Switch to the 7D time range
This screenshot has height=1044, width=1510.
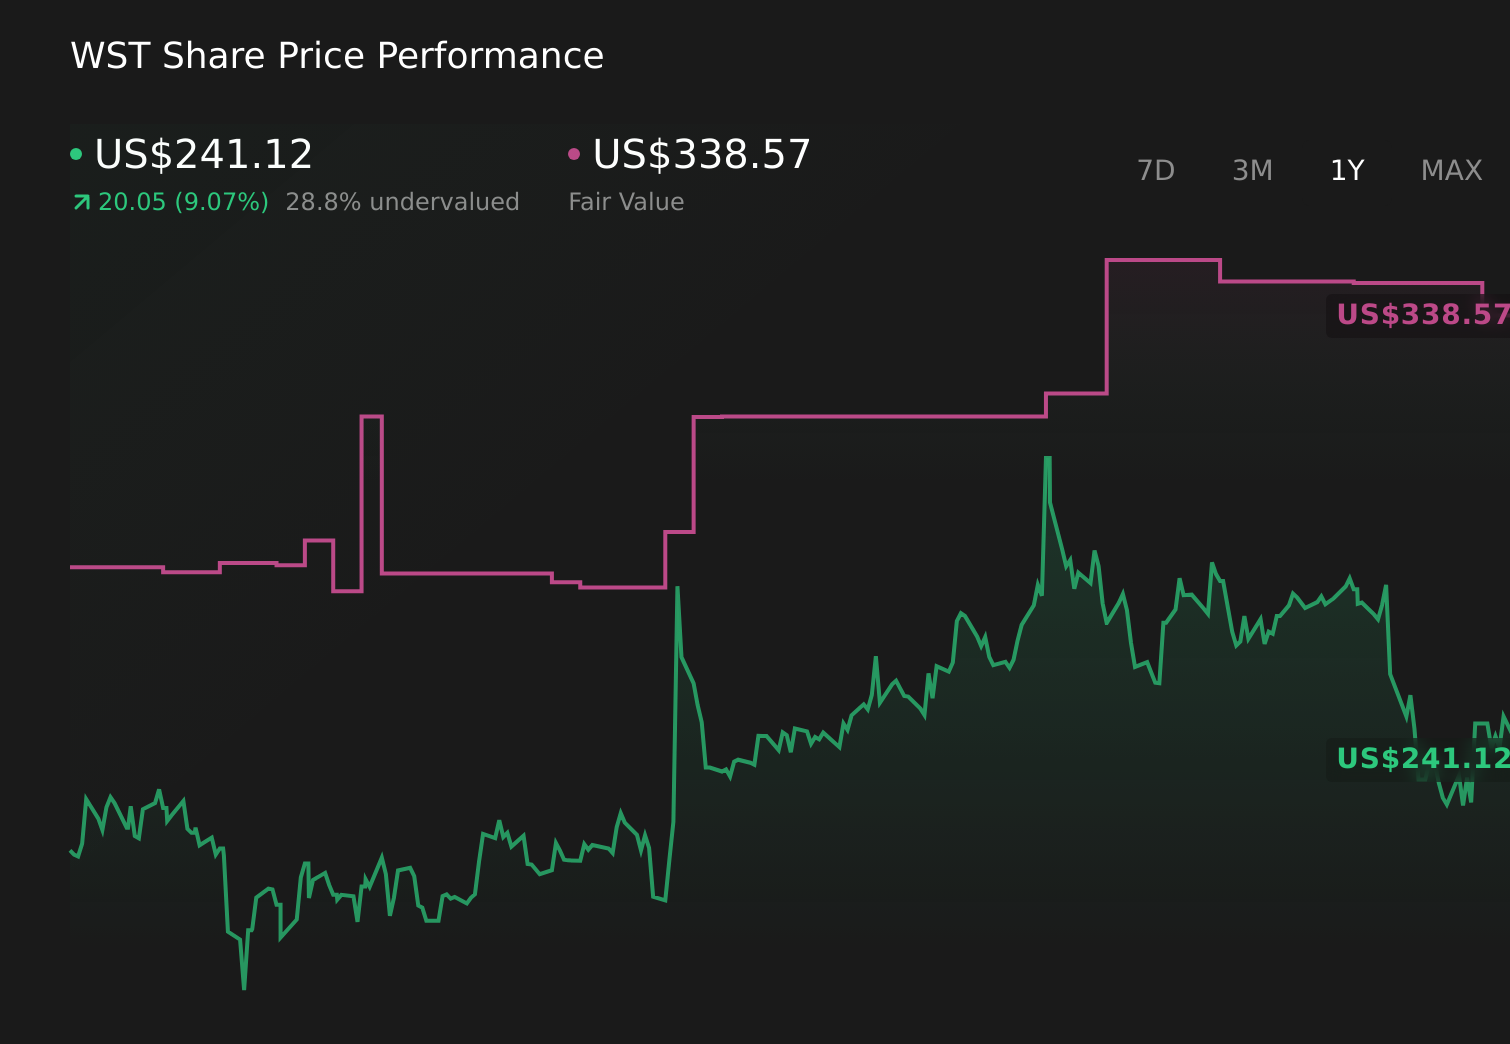pos(1157,170)
